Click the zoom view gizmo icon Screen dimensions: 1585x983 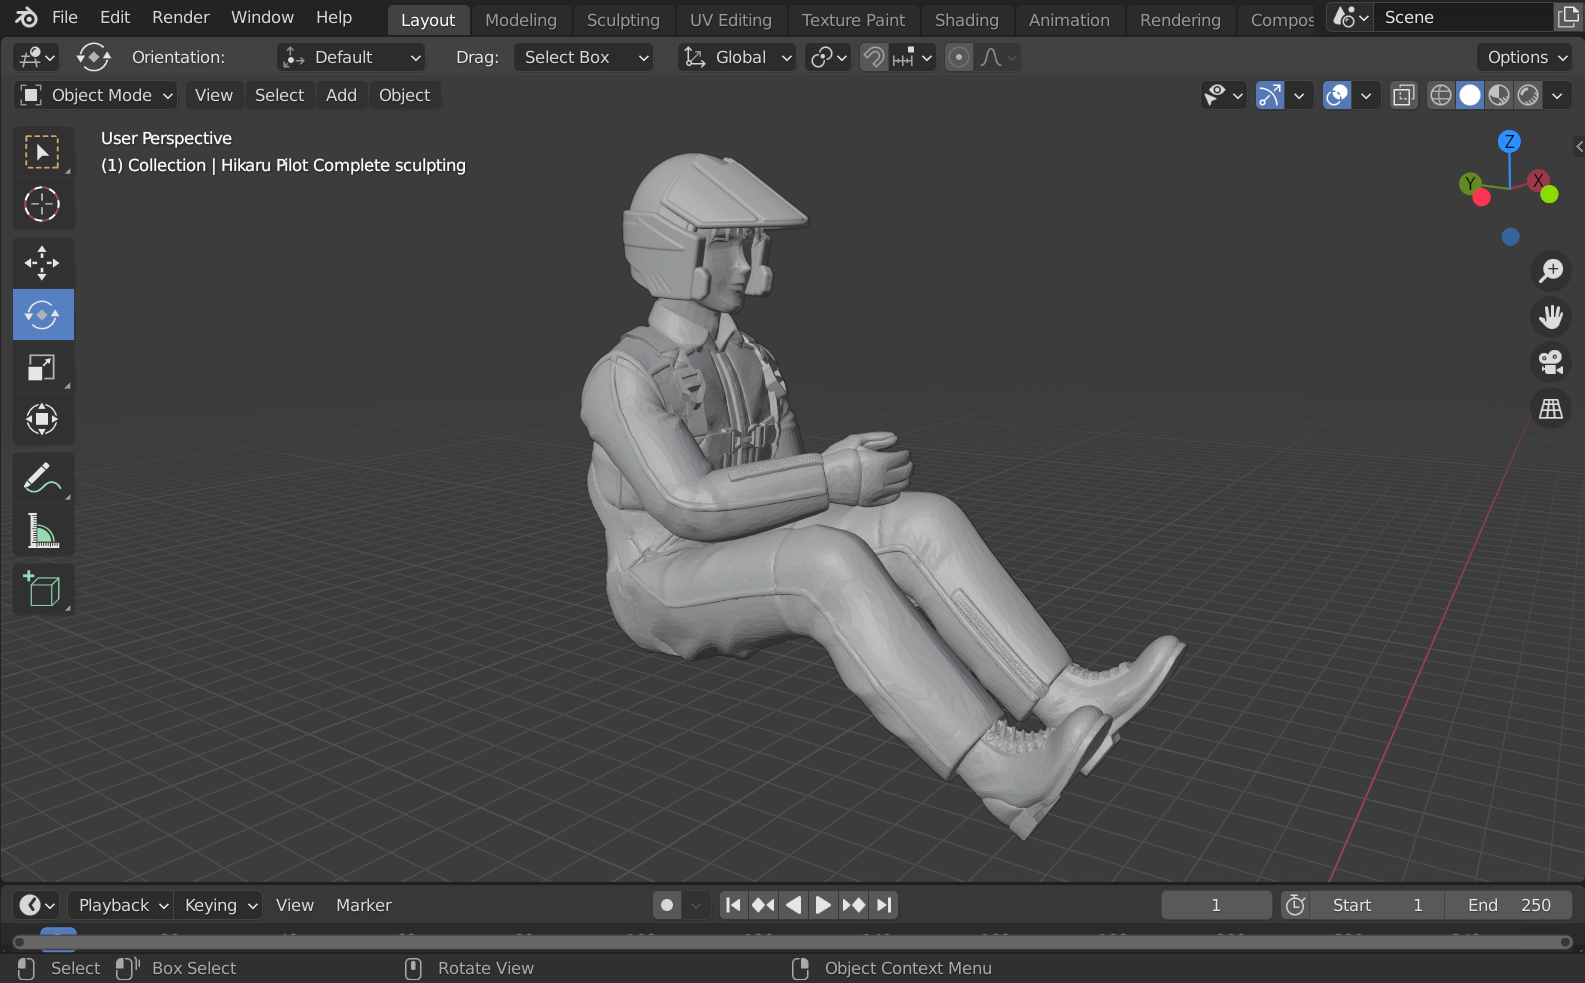pos(1551,270)
